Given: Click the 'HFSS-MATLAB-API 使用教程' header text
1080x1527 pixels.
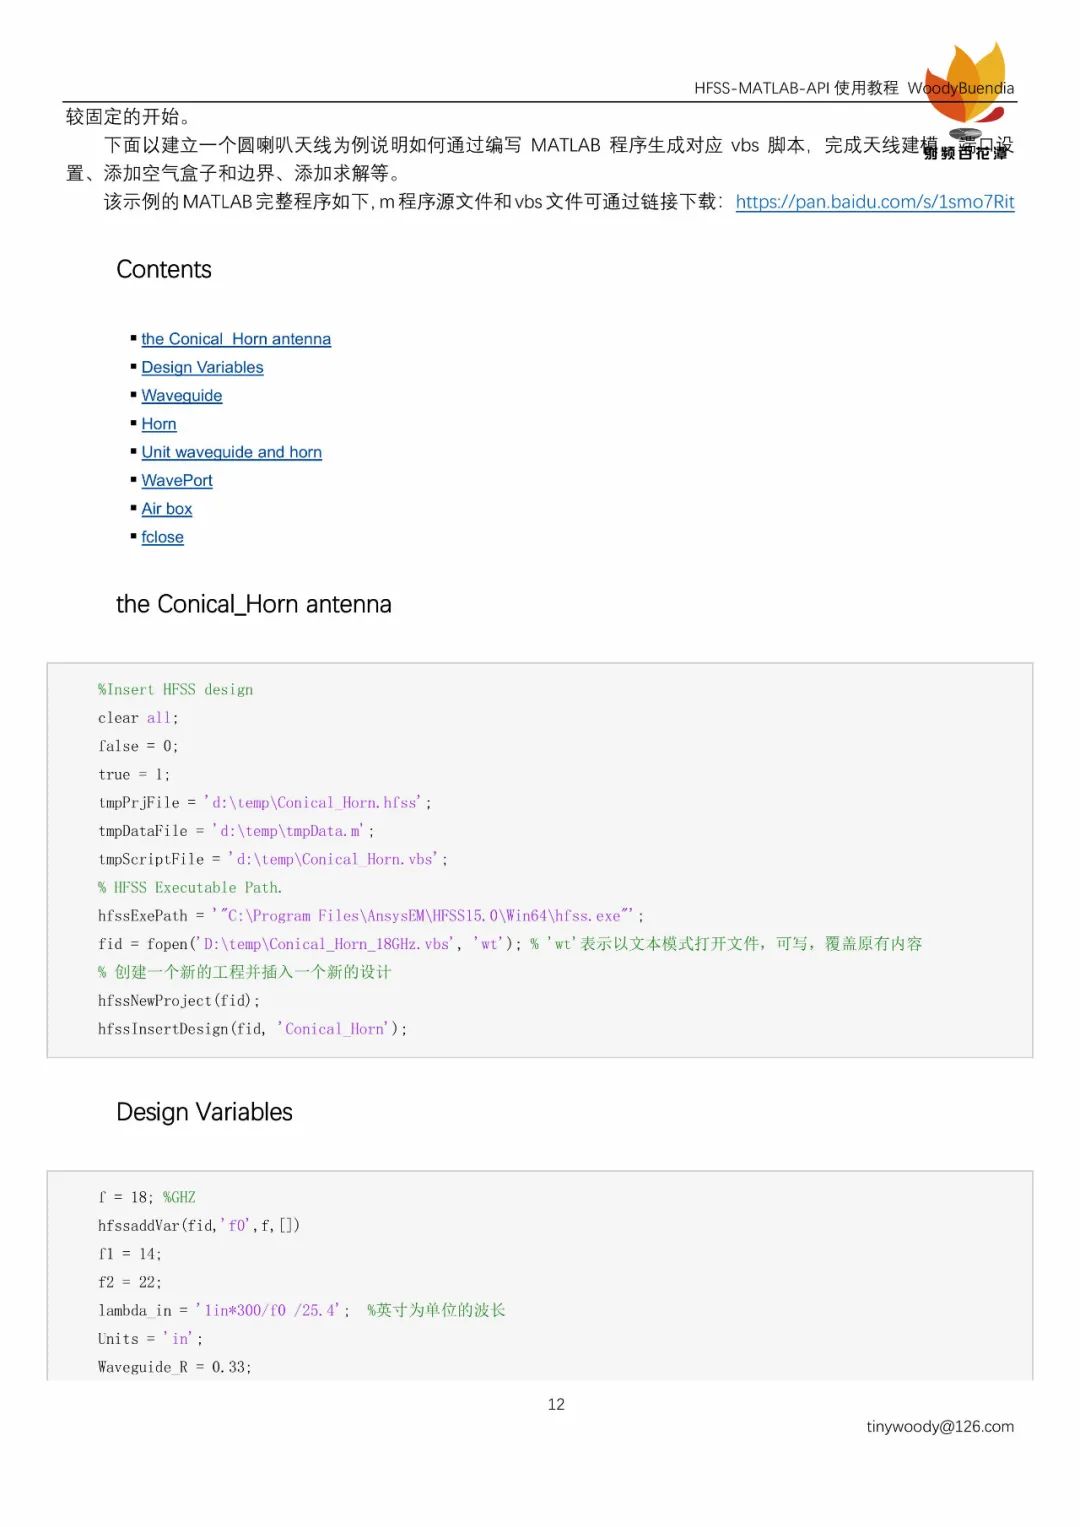Looking at the screenshot, I should pyautogui.click(x=796, y=88).
